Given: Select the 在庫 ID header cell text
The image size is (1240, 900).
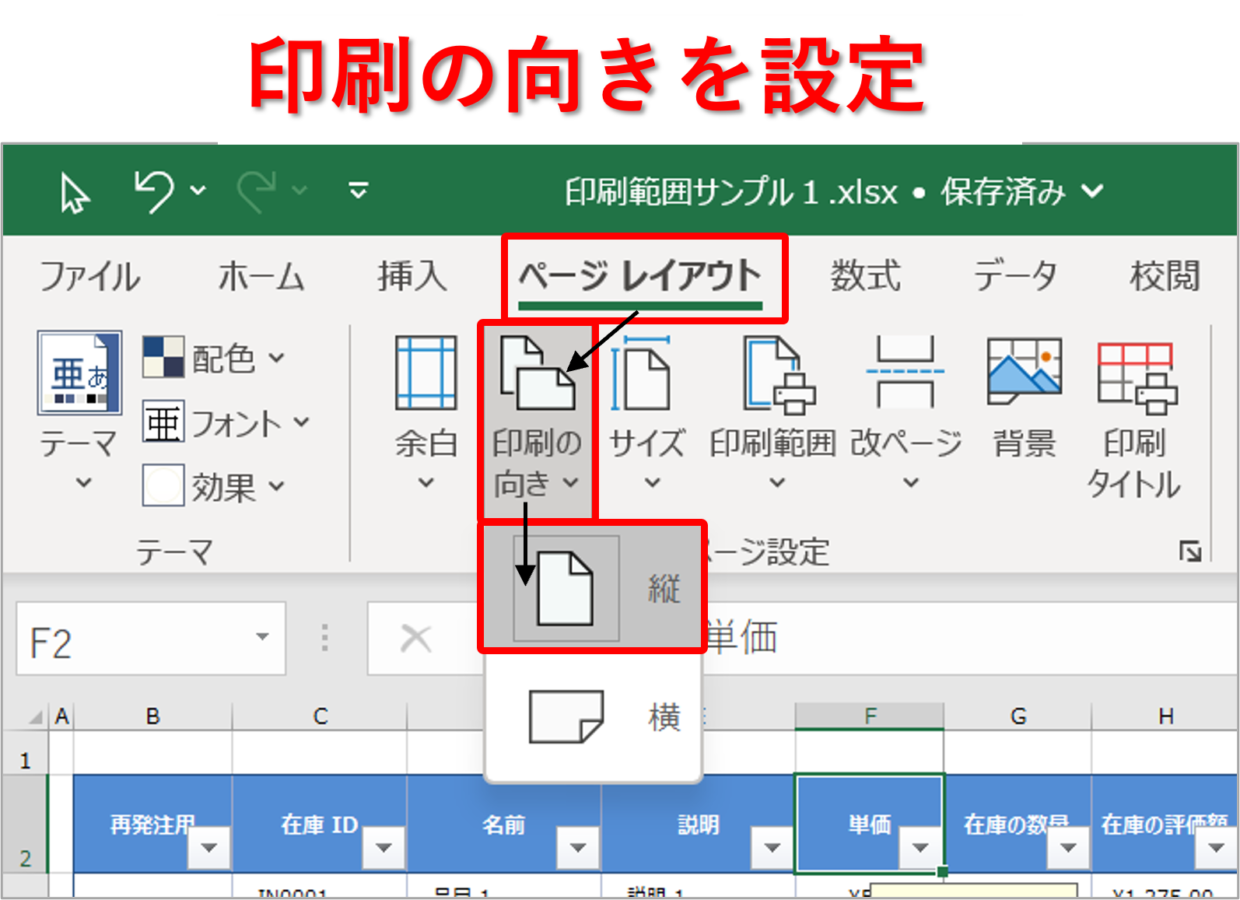Looking at the screenshot, I should pyautogui.click(x=320, y=825).
